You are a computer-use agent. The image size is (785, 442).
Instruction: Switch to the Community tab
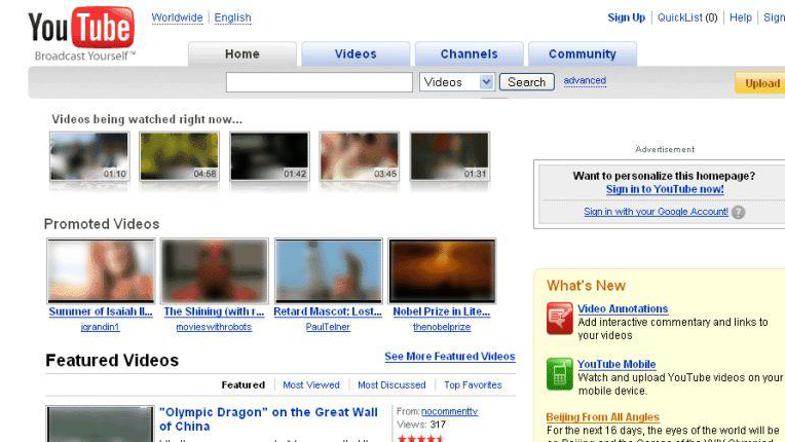tap(582, 54)
